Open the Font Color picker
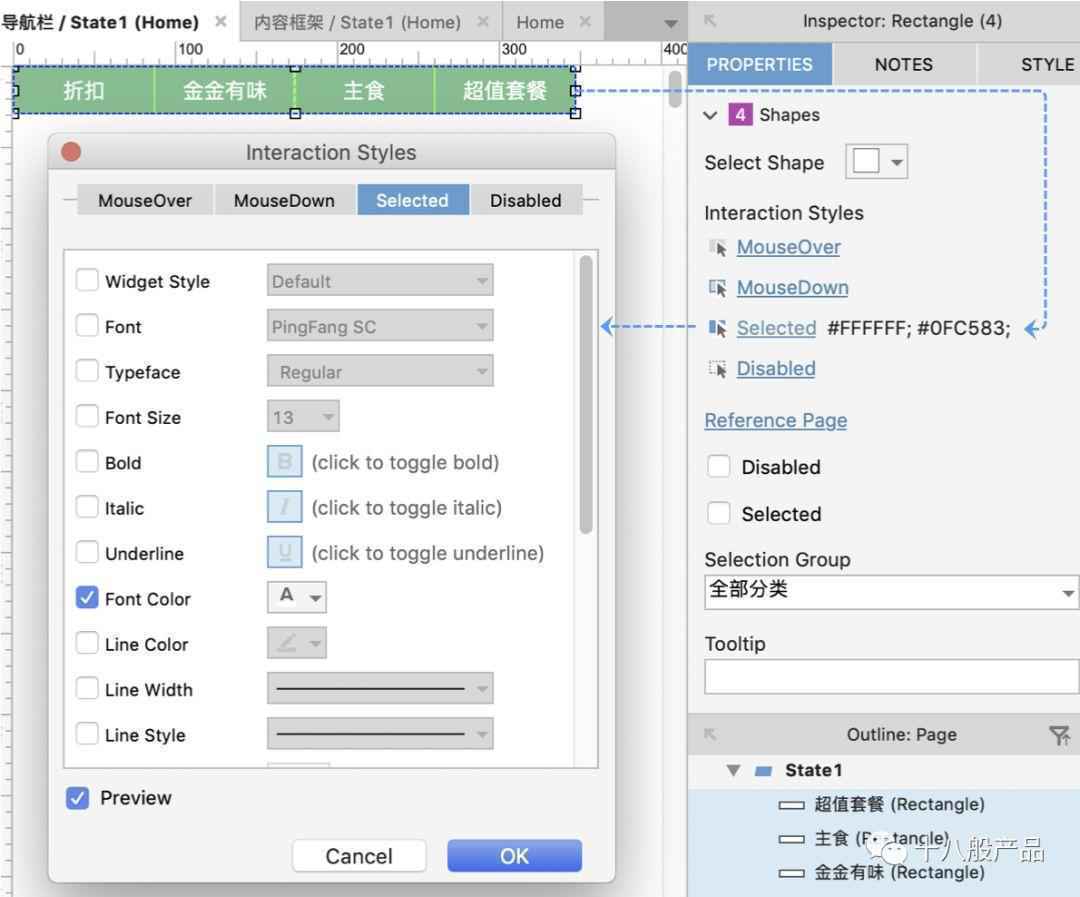 (297, 597)
